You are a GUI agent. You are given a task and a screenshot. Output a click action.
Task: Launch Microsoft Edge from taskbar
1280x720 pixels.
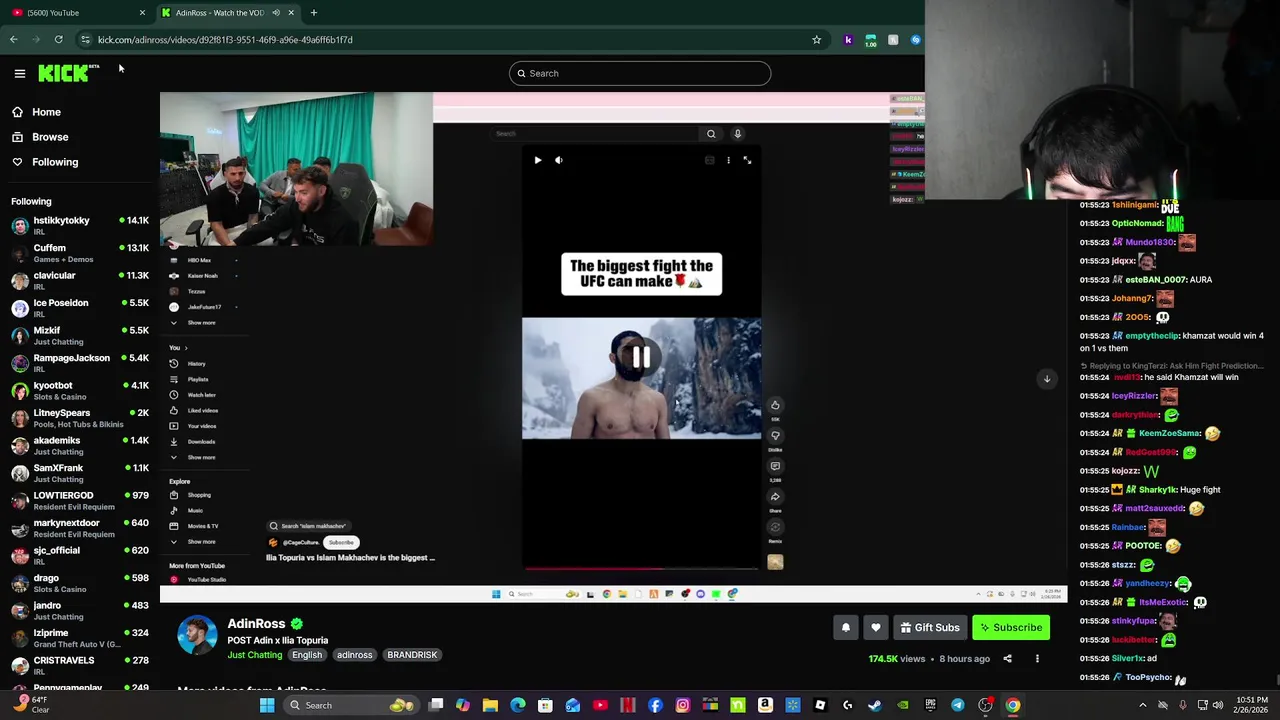pos(518,706)
